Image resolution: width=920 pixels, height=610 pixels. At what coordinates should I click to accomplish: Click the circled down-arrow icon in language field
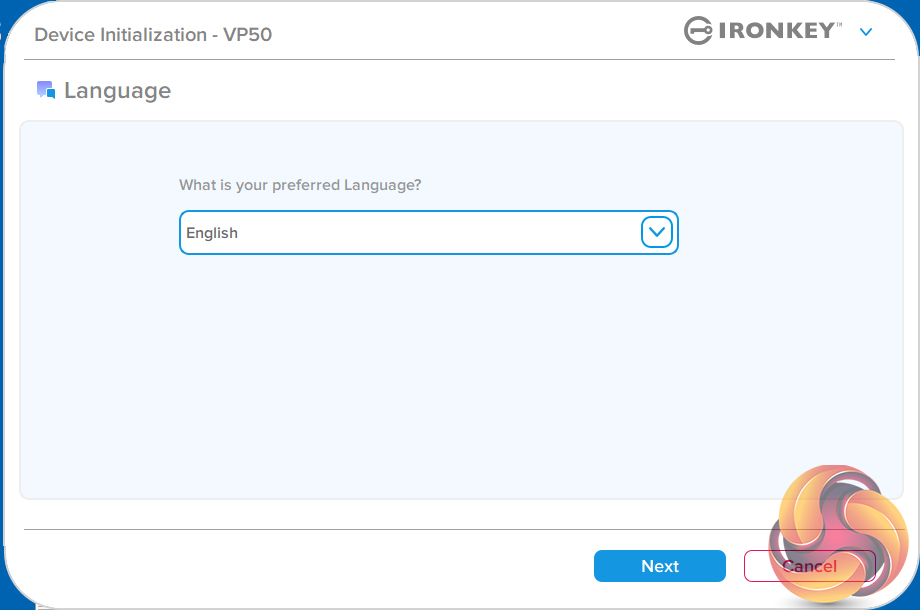pos(657,233)
